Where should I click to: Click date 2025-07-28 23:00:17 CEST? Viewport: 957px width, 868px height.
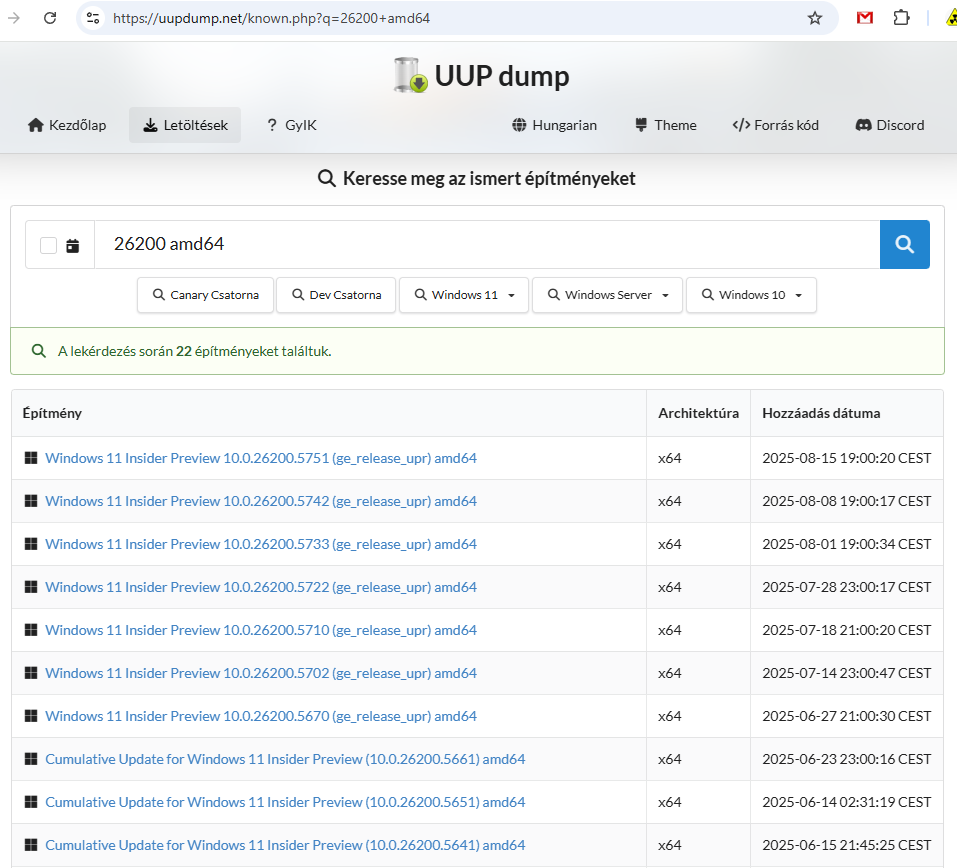click(847, 587)
